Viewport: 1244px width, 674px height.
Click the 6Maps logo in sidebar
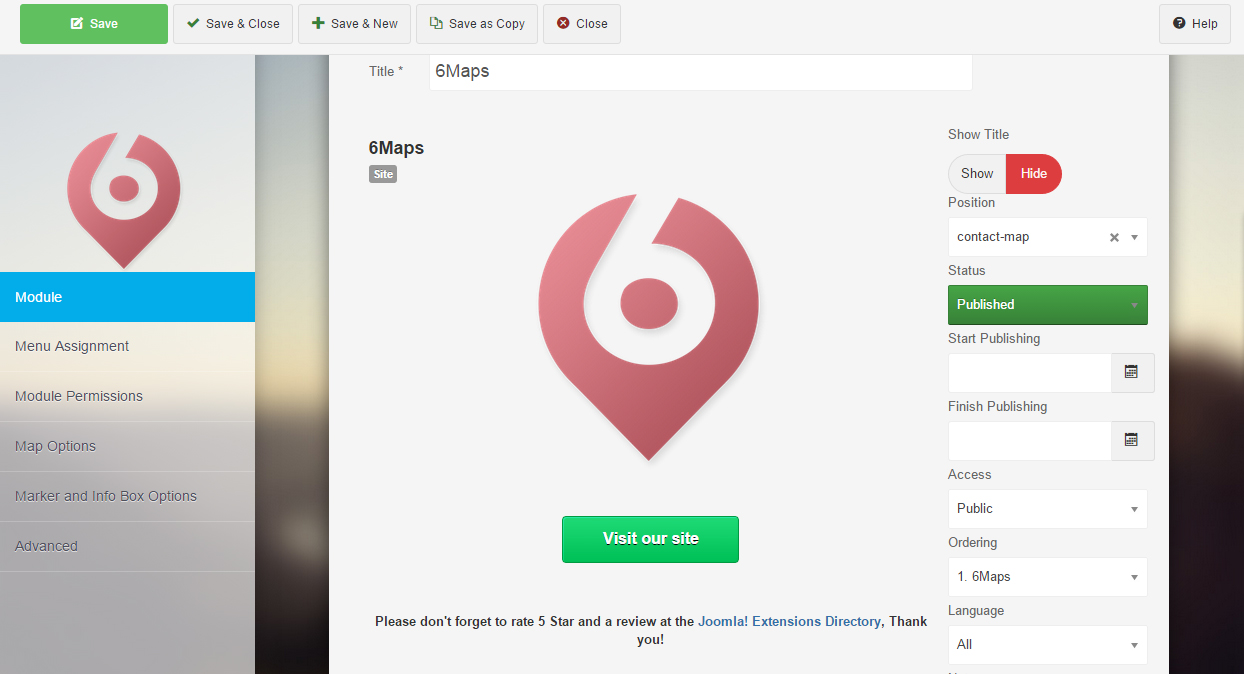click(124, 198)
